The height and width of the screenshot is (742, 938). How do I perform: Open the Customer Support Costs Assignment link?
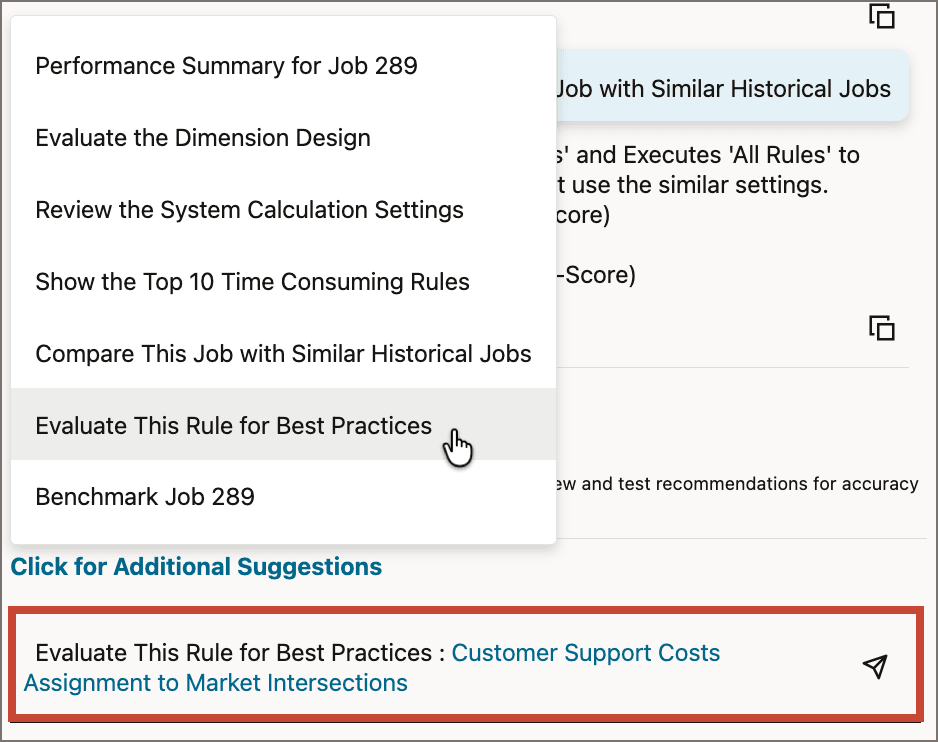[x=586, y=653]
